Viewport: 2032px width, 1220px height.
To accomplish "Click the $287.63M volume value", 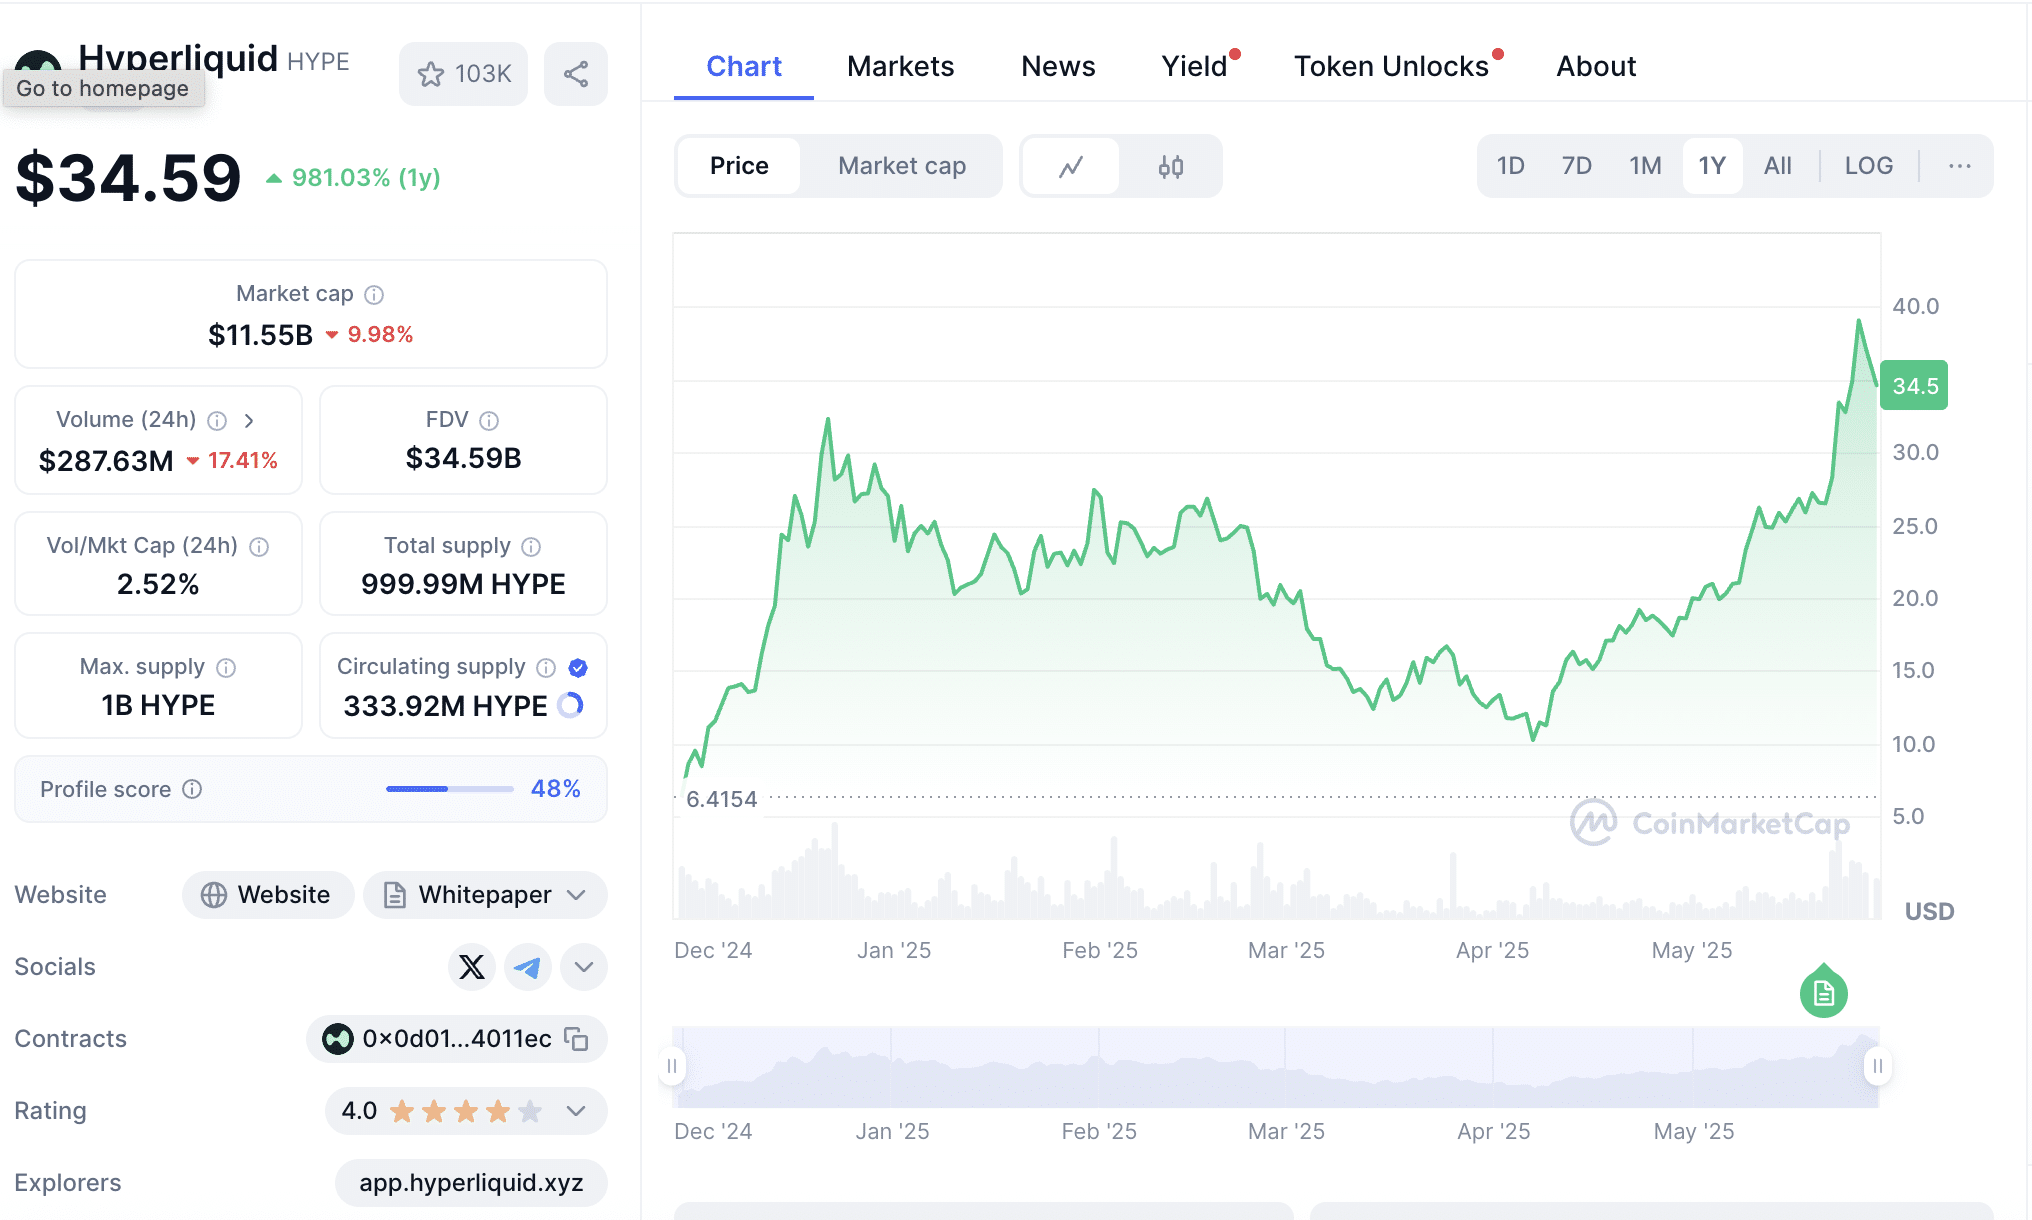I will tap(106, 461).
